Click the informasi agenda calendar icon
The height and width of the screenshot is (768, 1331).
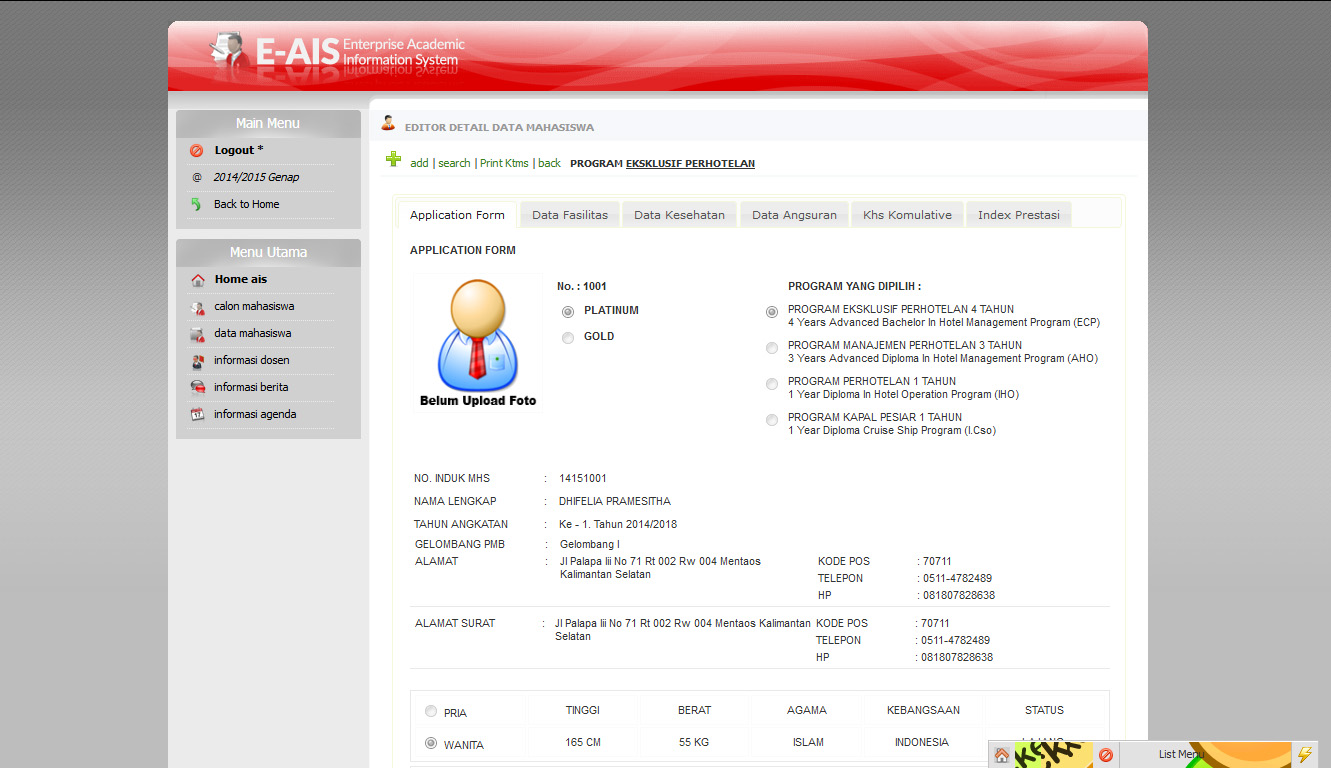coord(198,415)
